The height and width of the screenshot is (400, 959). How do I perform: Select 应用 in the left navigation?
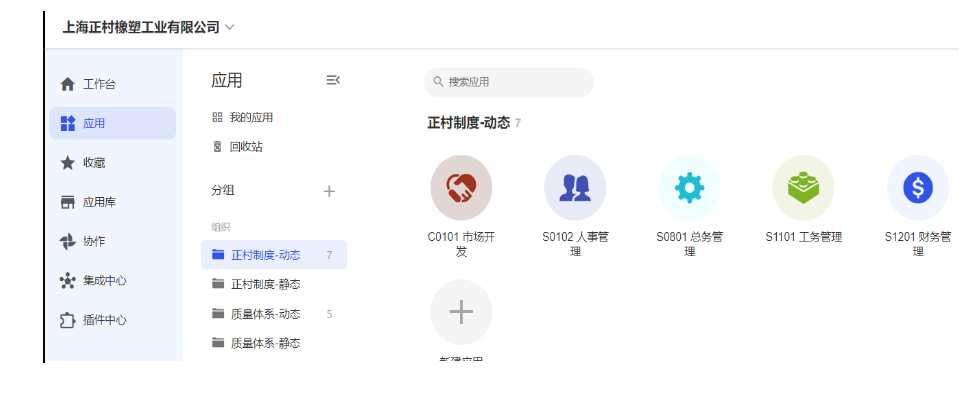pyautogui.click(x=94, y=124)
